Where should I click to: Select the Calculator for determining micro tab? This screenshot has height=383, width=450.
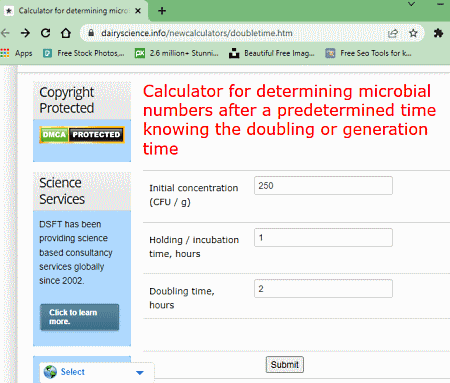(73, 11)
